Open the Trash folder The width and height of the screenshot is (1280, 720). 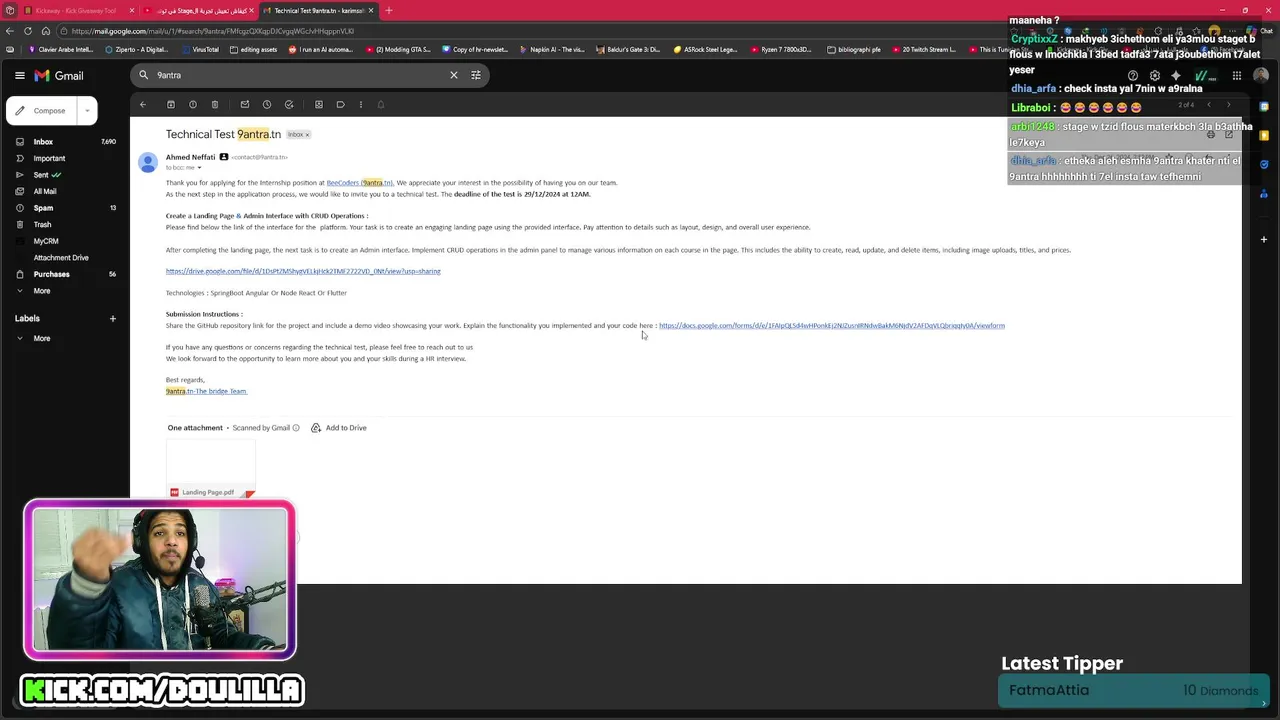click(x=65, y=224)
